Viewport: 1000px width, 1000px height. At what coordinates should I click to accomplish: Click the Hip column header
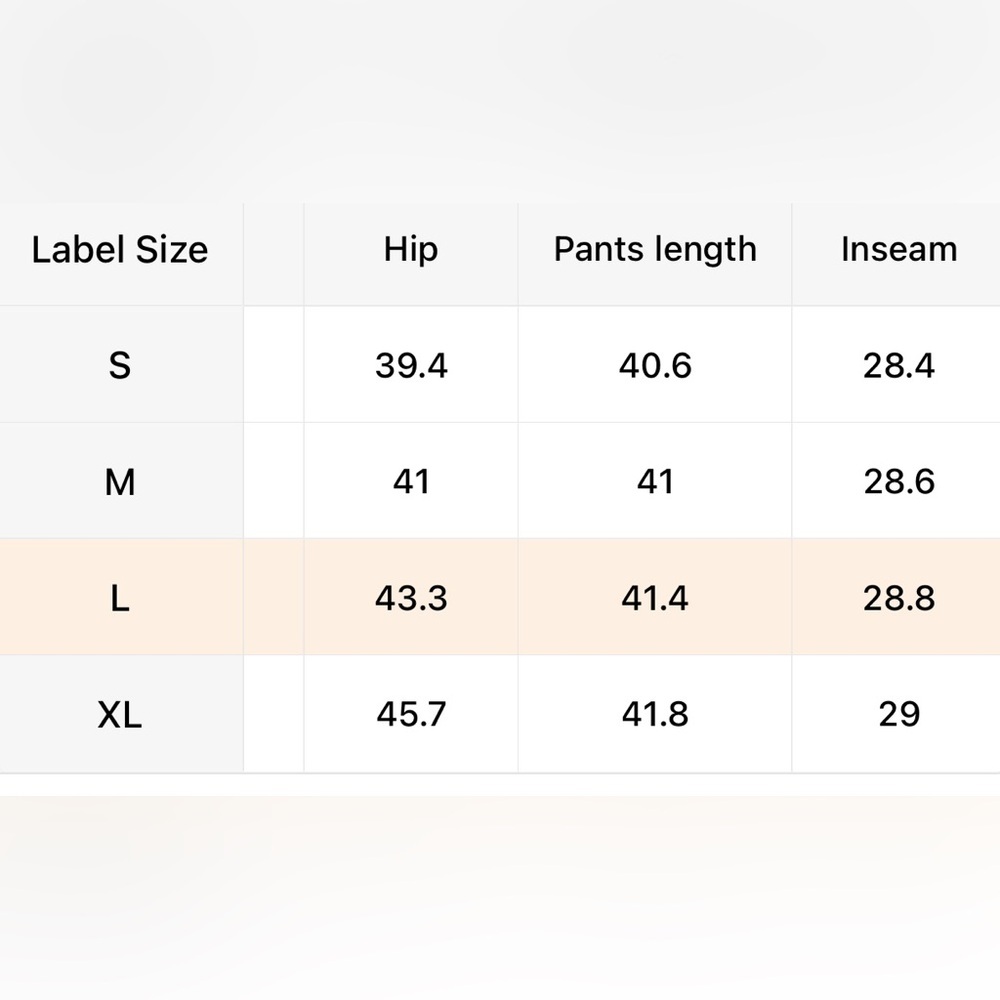pos(411,249)
